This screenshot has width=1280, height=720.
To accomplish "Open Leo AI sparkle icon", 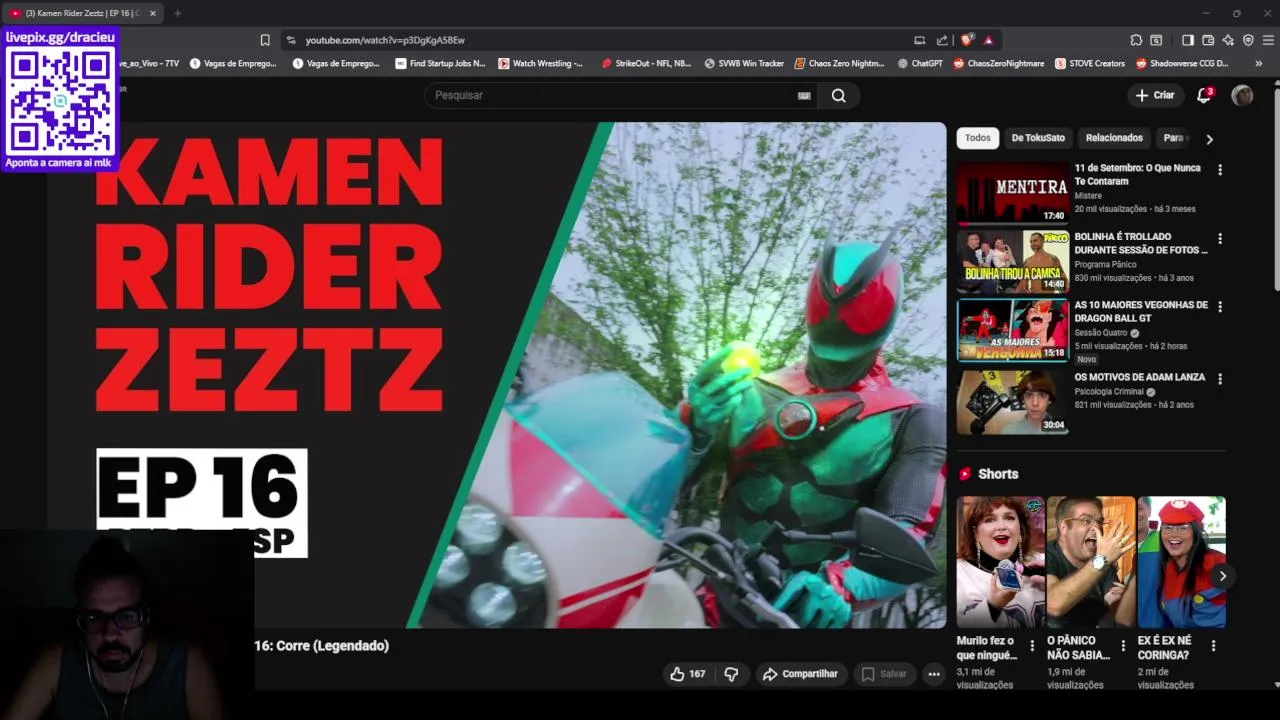I will [1228, 40].
